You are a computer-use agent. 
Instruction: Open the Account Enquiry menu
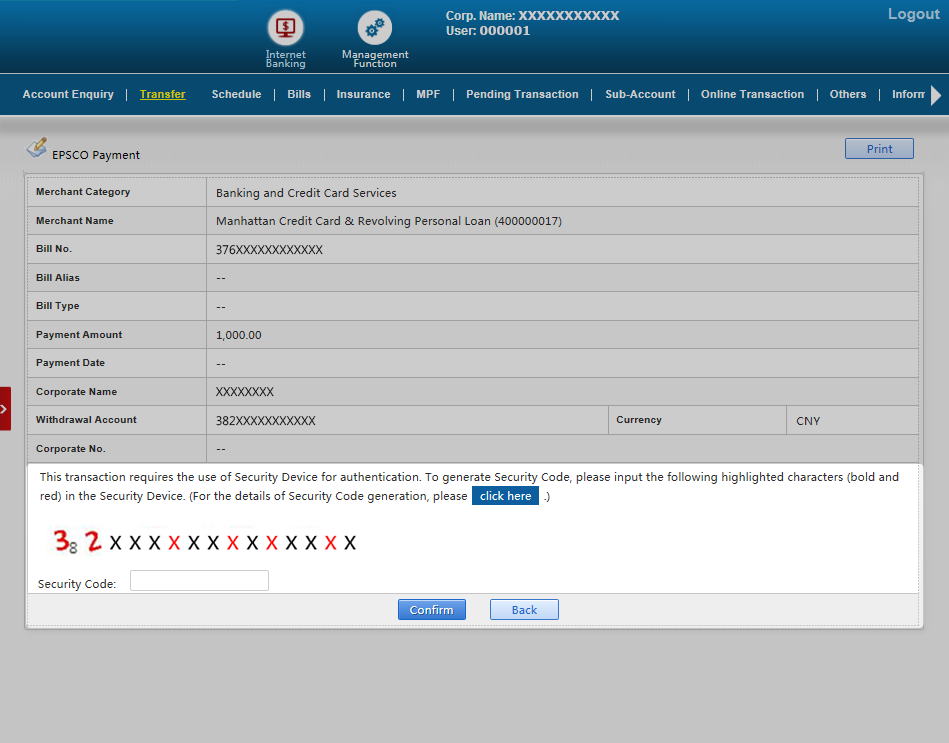coord(68,94)
